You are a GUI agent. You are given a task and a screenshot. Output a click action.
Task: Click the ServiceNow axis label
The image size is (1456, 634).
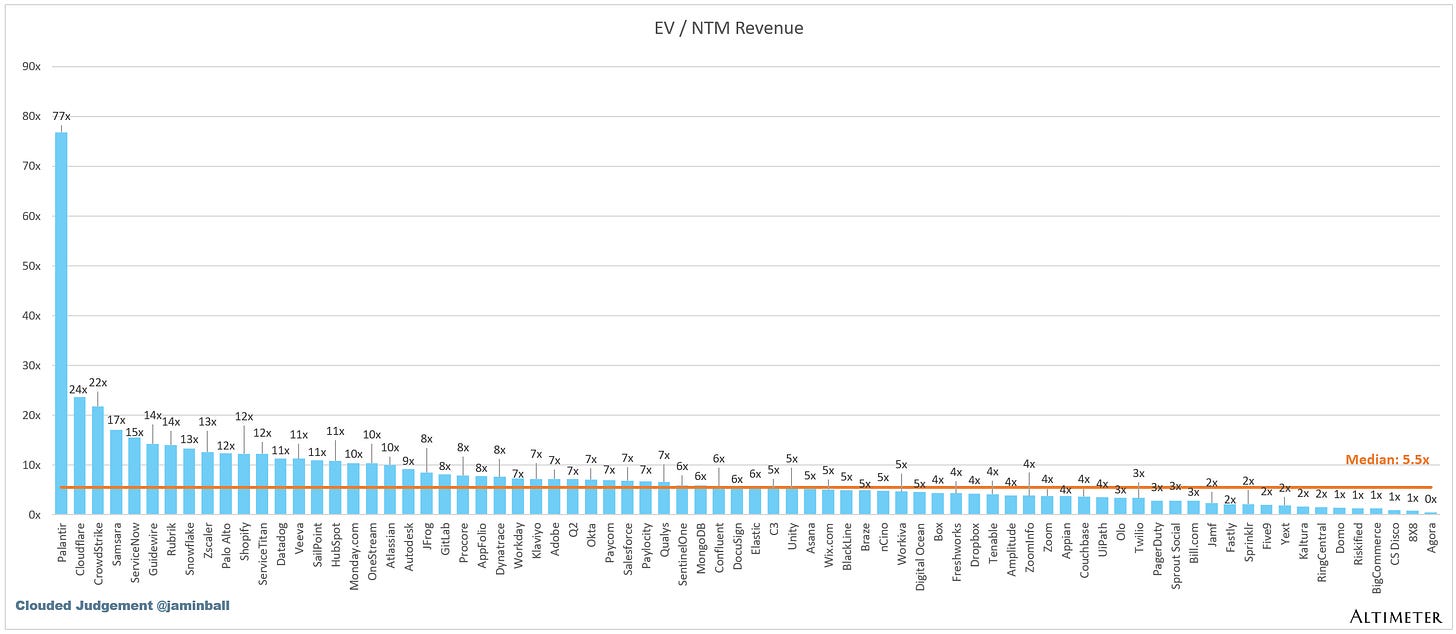pos(134,551)
